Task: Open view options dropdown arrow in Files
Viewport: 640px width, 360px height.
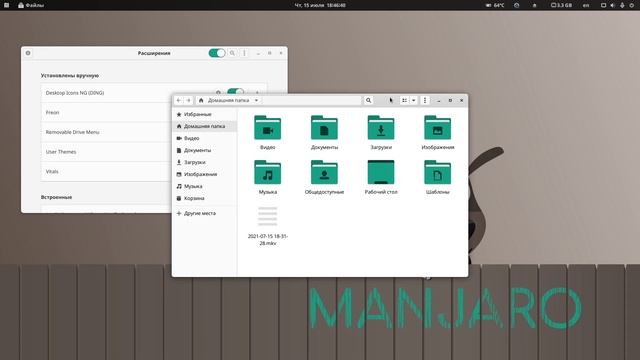Action: [x=413, y=100]
